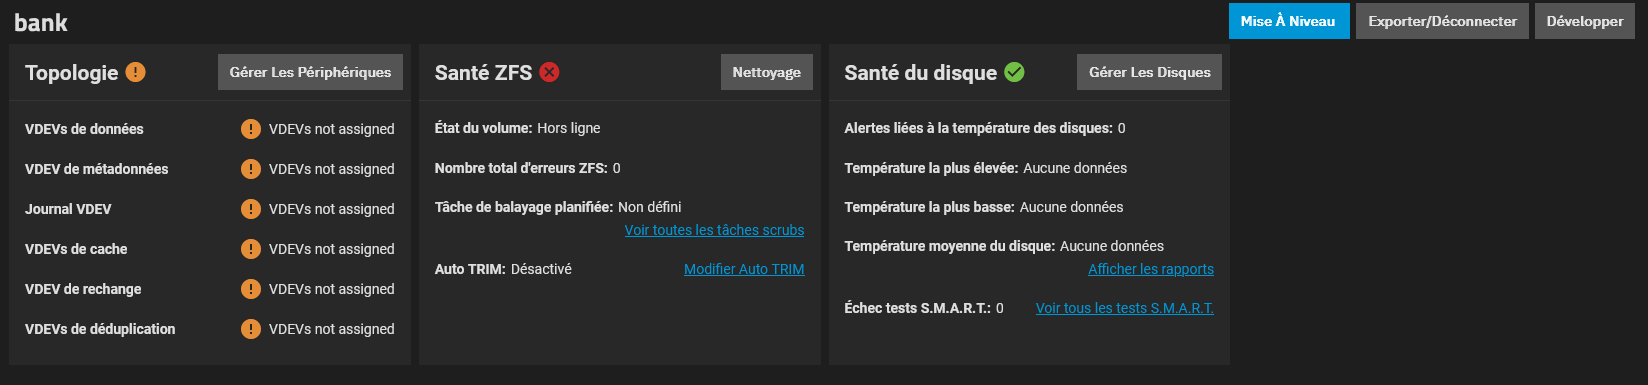The image size is (1648, 385).
Task: Click warning icon in VDEVs de déduplication row
Action: point(251,329)
